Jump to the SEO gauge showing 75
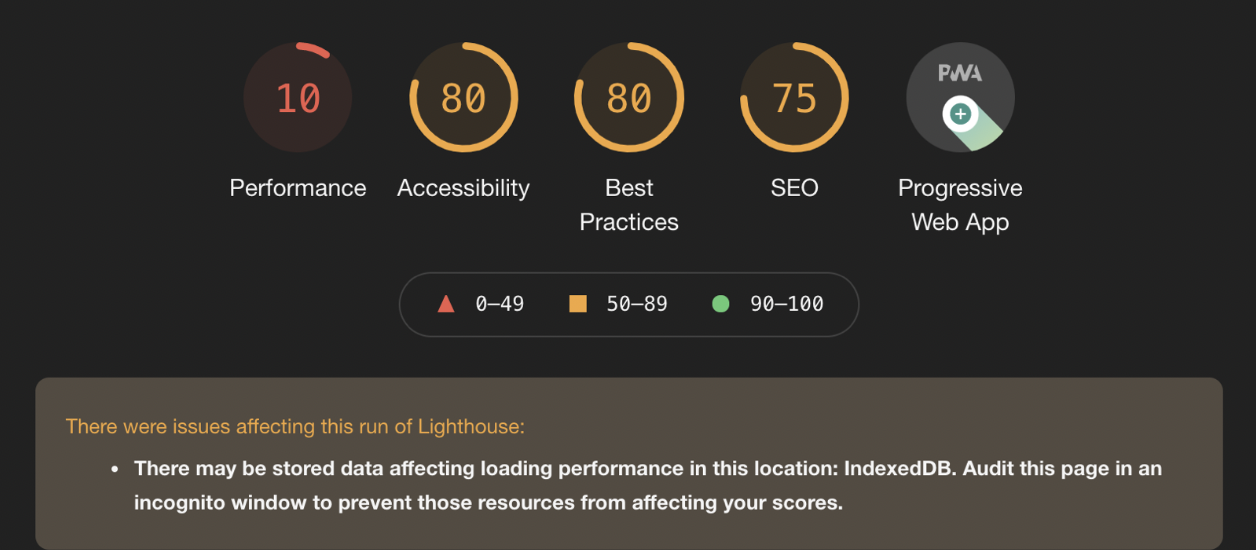 tap(795, 98)
